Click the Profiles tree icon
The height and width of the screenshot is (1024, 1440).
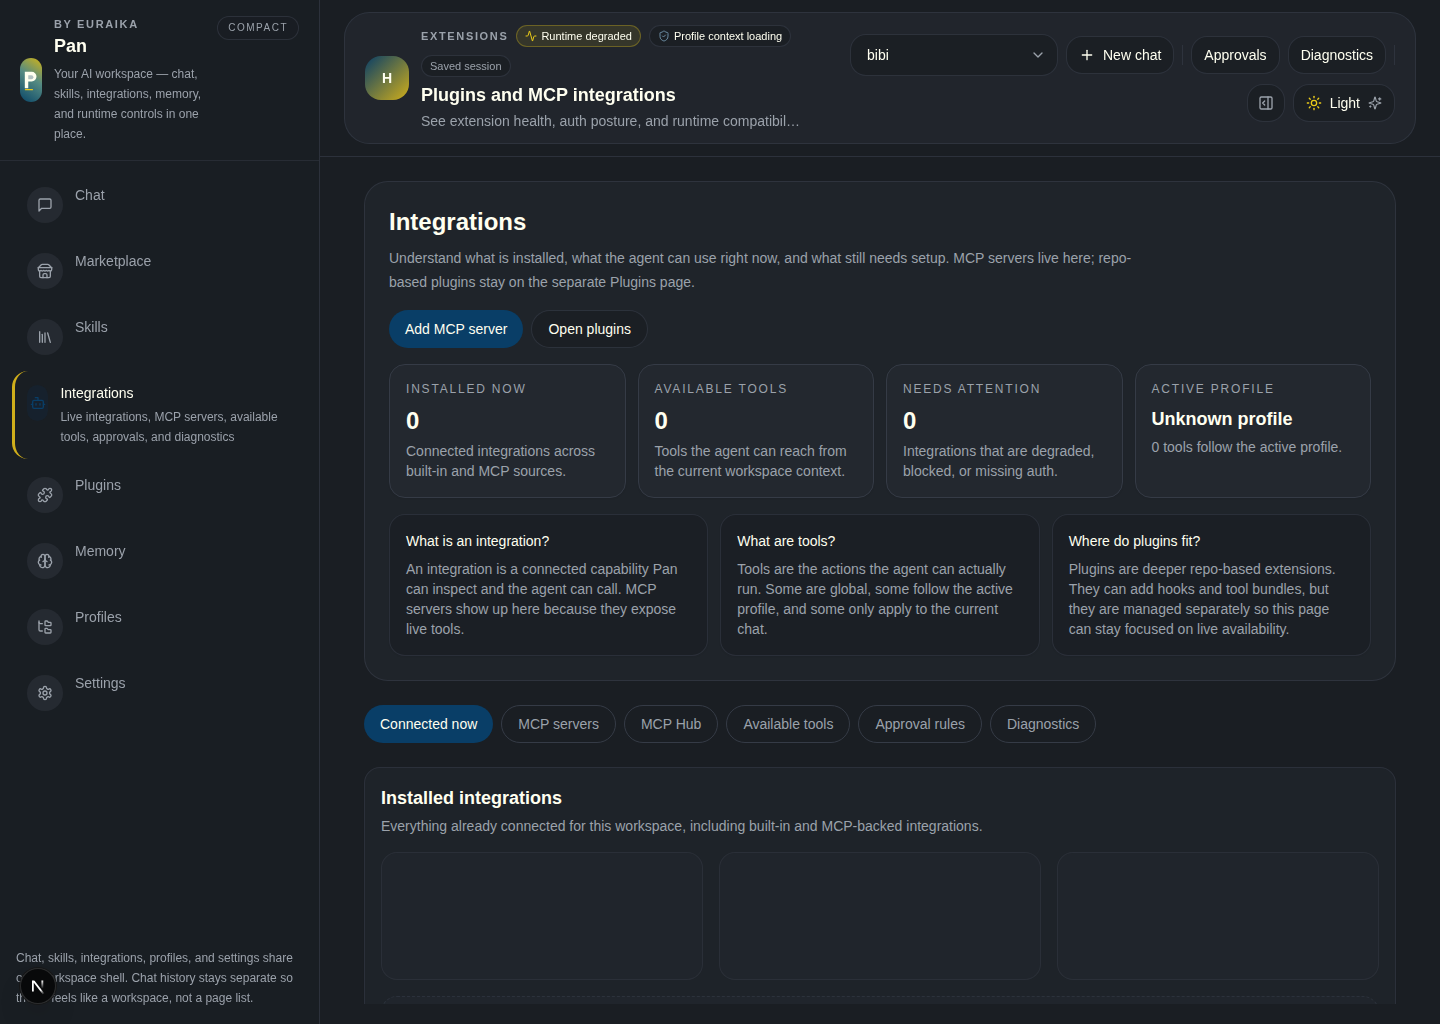click(45, 627)
